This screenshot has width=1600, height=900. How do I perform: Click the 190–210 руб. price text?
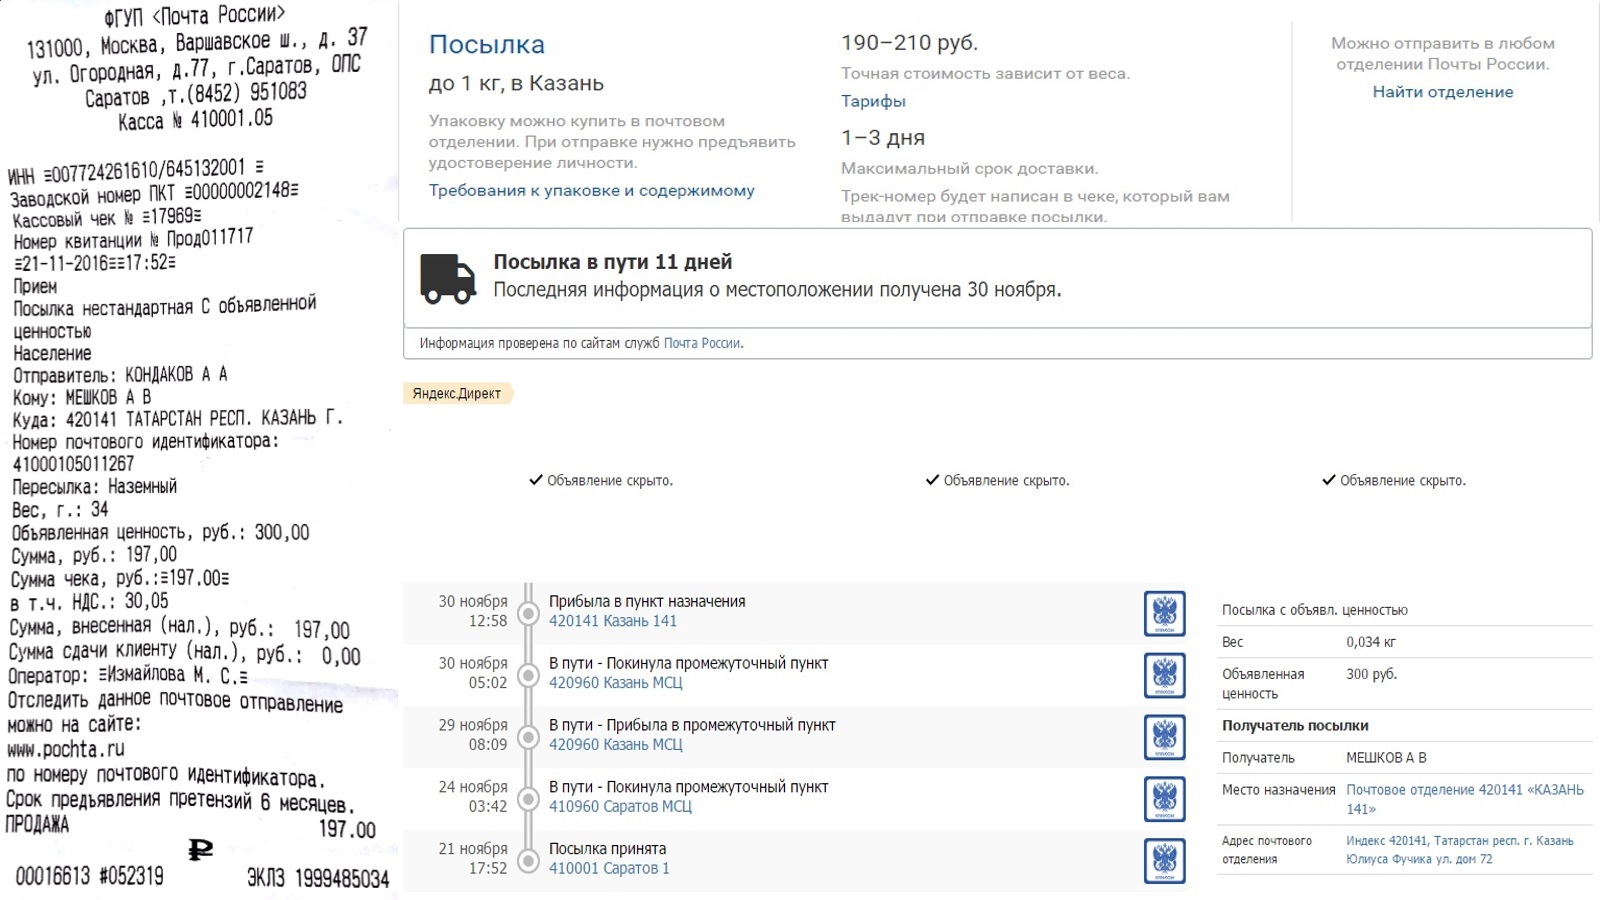click(909, 43)
